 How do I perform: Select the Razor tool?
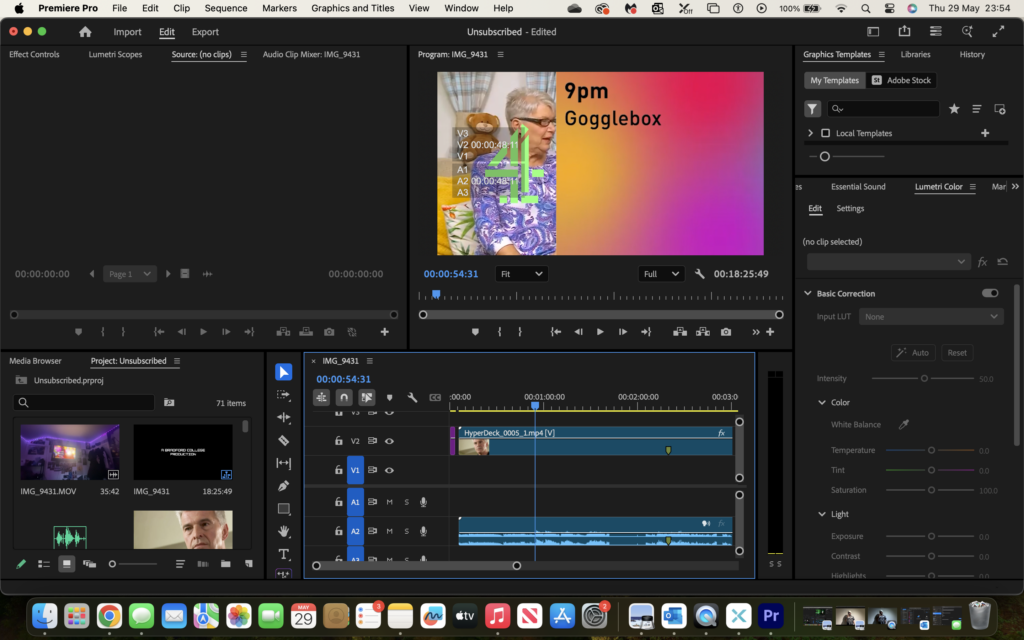[283, 440]
